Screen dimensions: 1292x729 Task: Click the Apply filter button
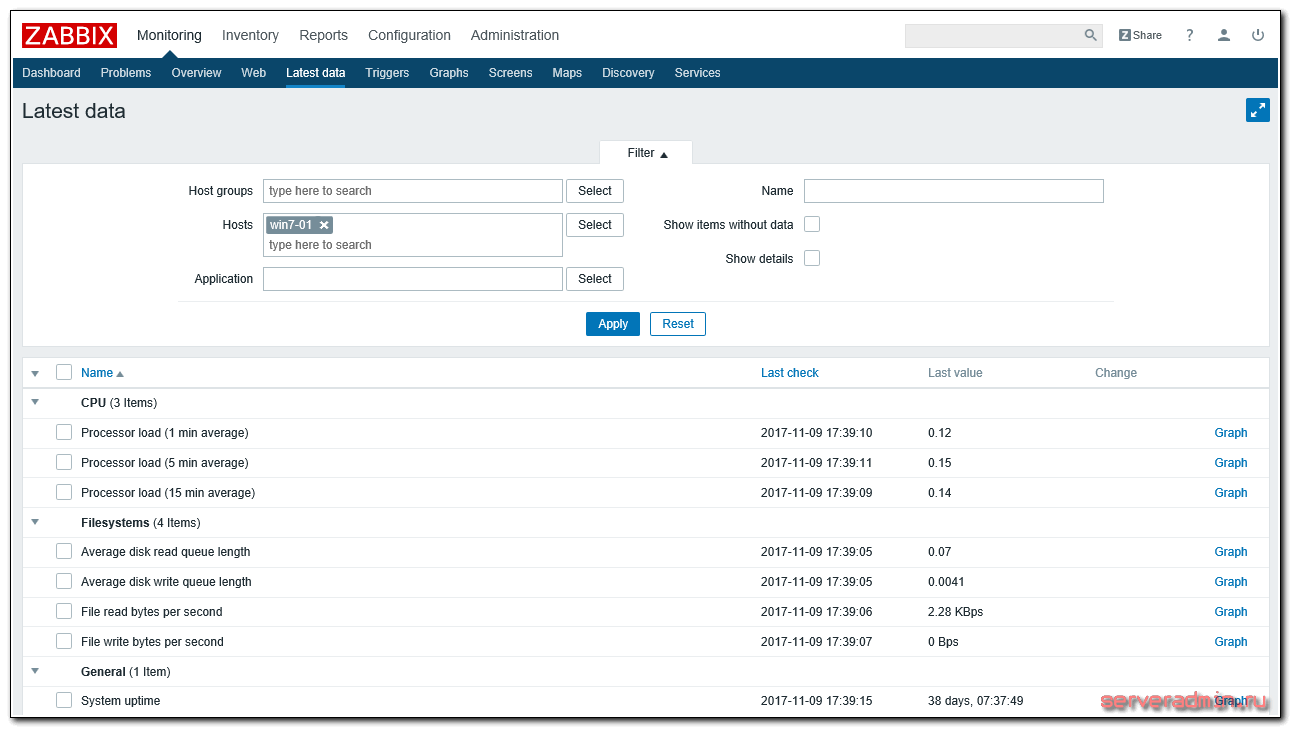tap(612, 324)
